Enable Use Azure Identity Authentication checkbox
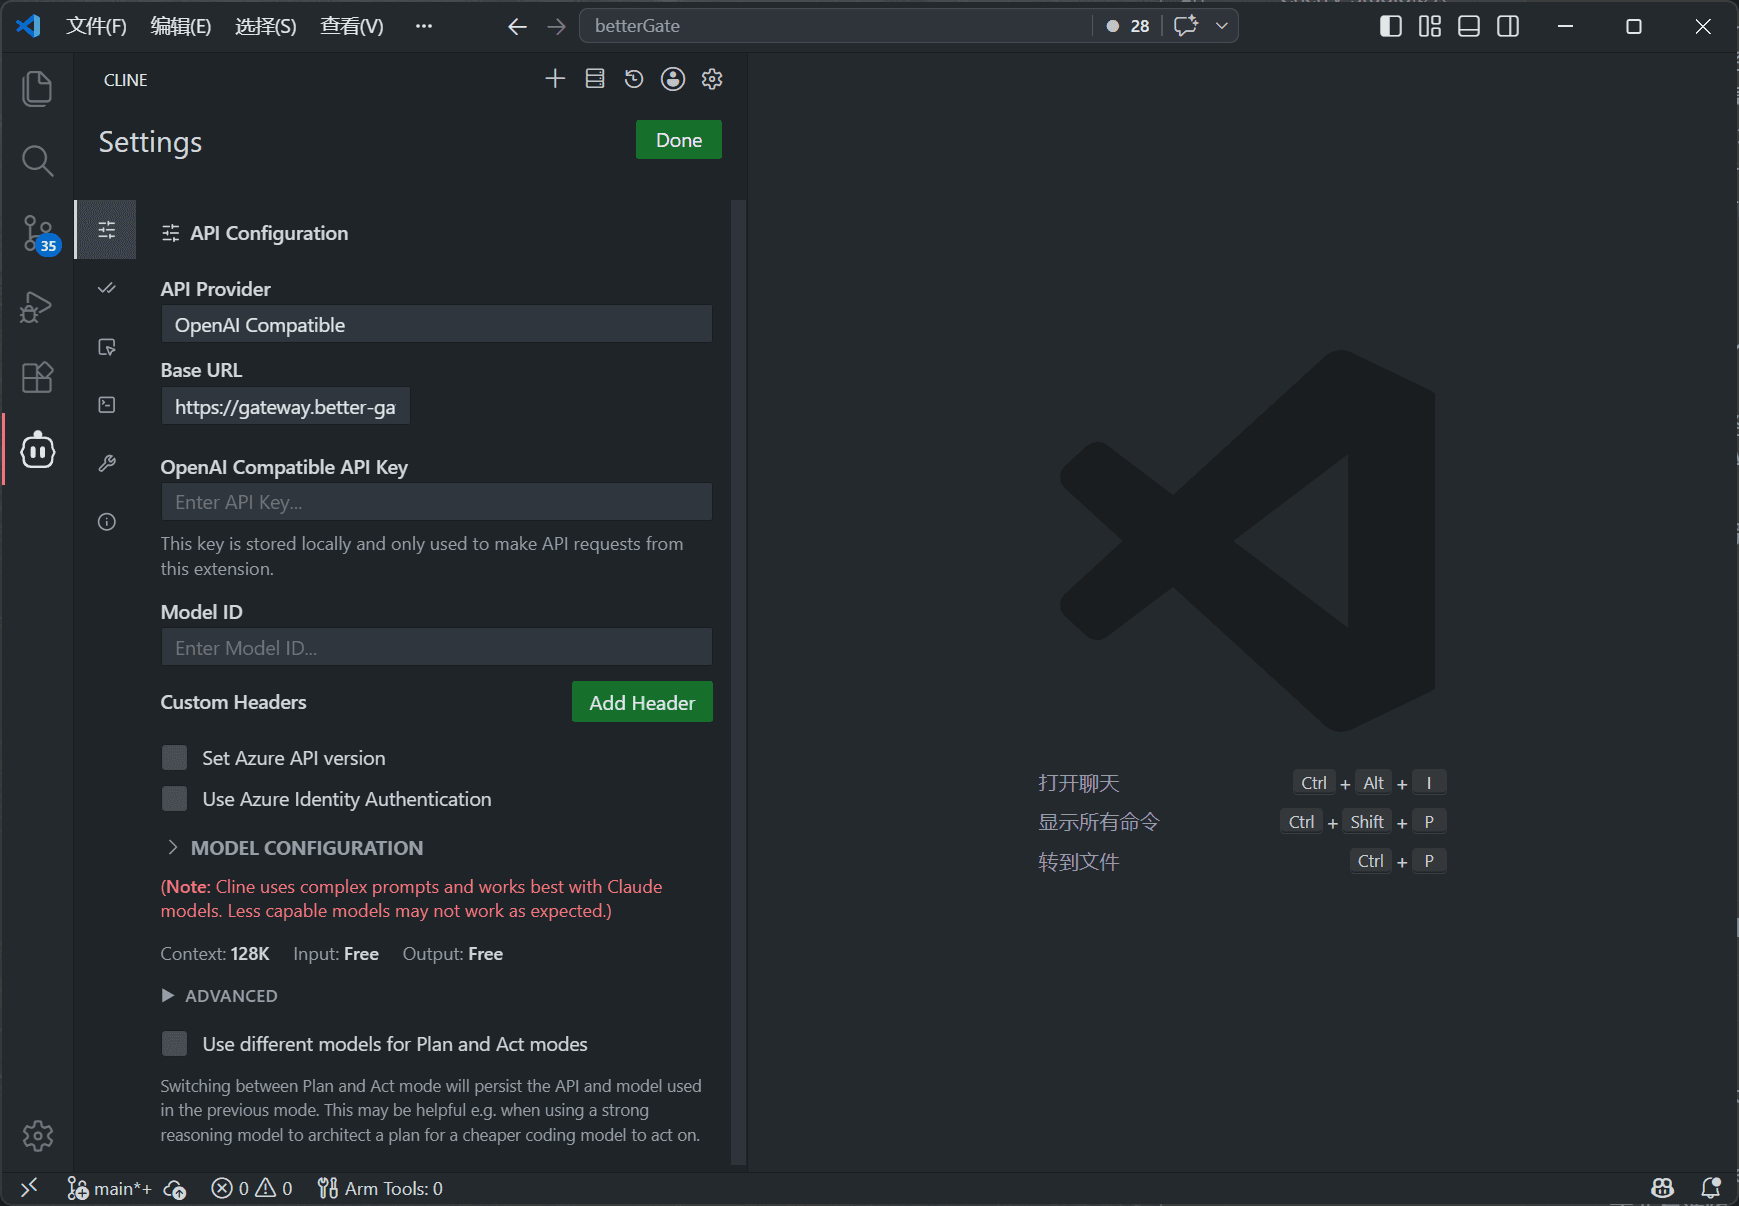 coord(175,798)
